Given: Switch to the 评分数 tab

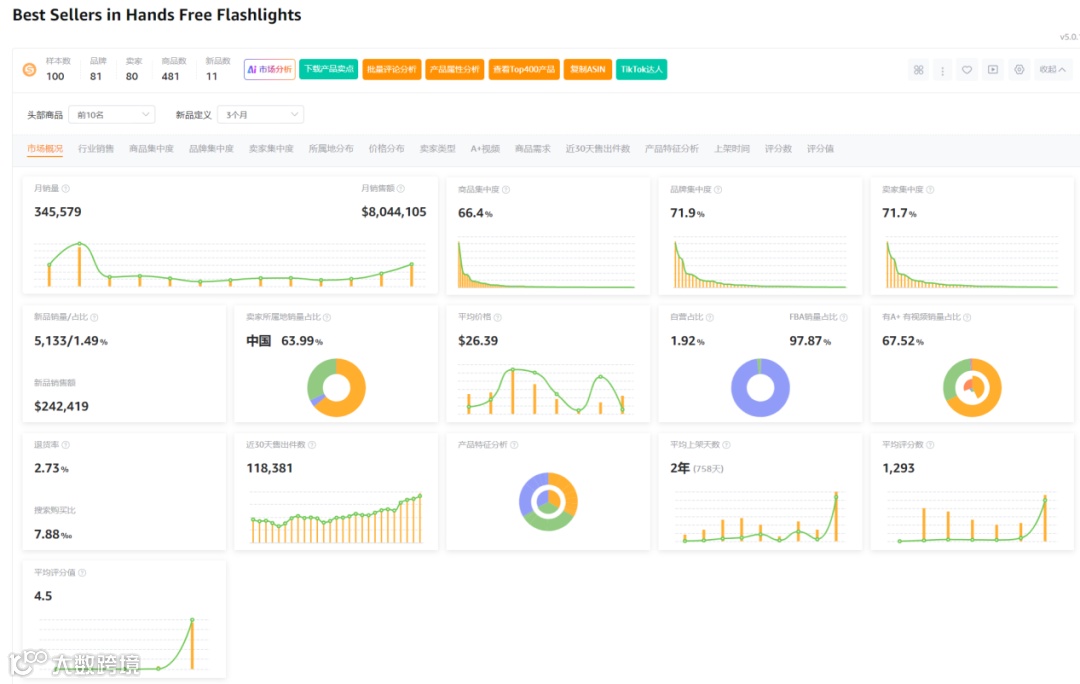Looking at the screenshot, I should coord(778,149).
